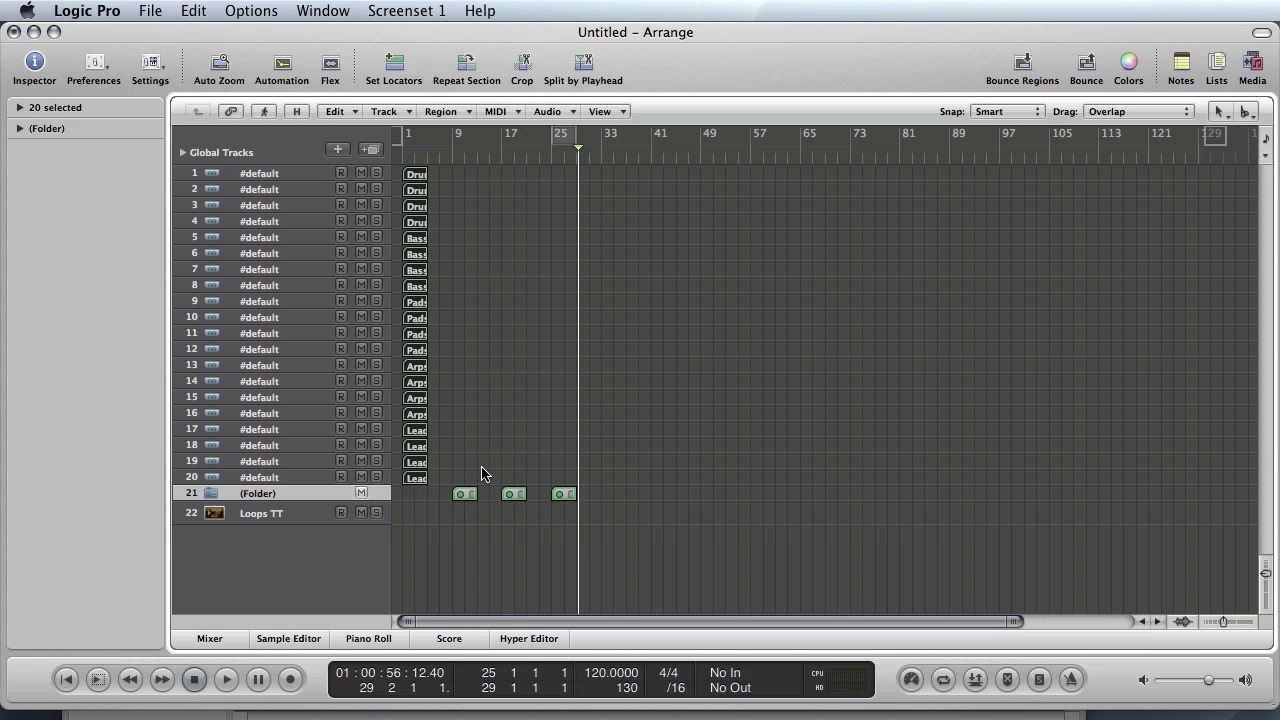Click the folder back arrow button
The height and width of the screenshot is (720, 1280).
(198, 111)
